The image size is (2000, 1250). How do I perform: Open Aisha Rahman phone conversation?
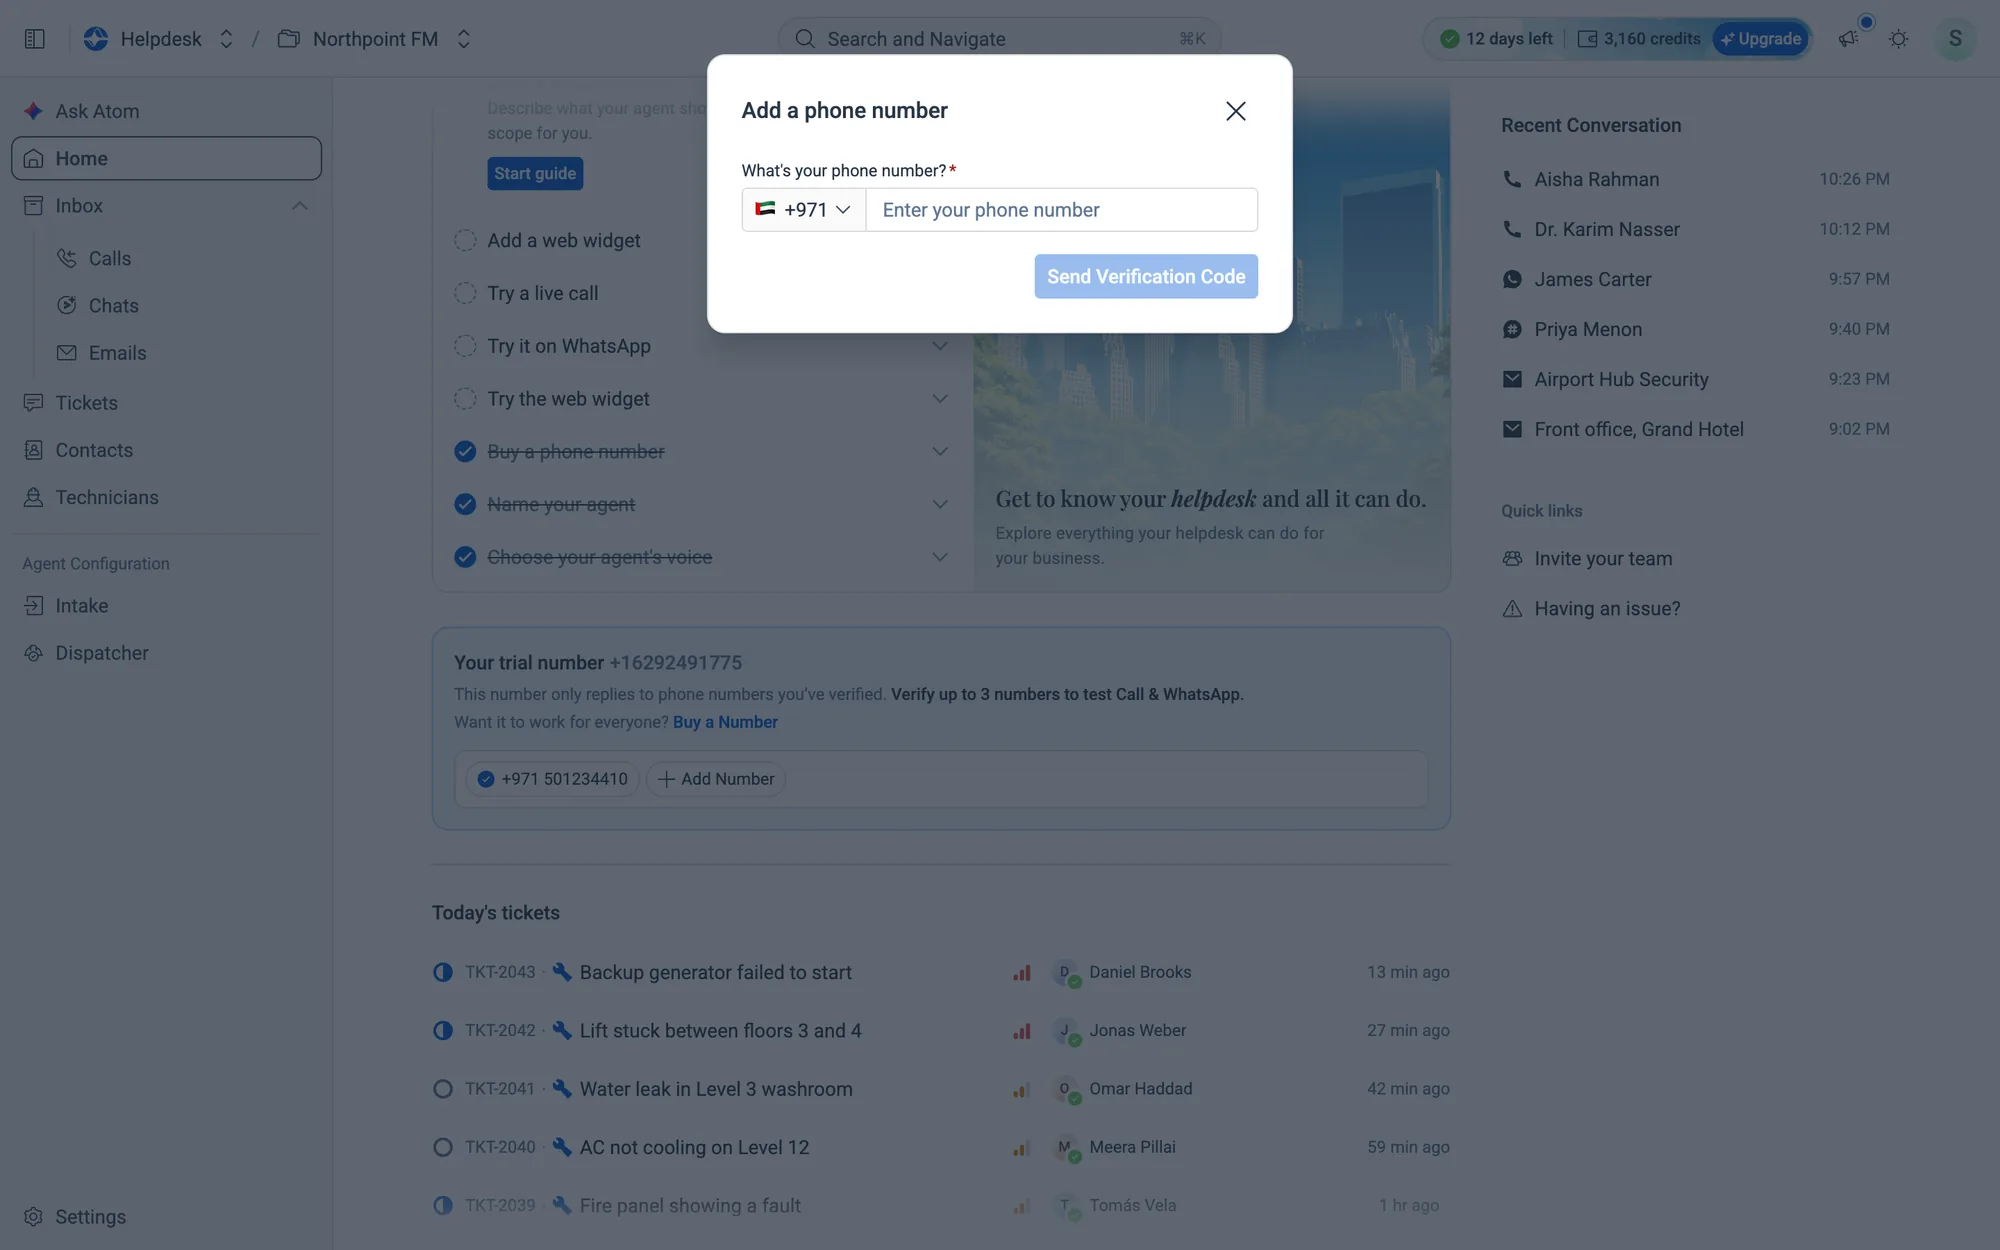pyautogui.click(x=1695, y=179)
